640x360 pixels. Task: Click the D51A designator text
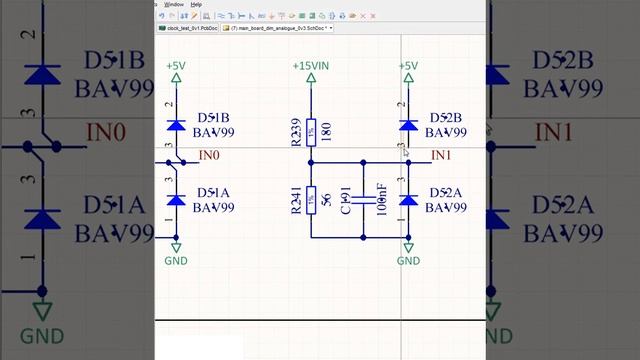tap(213, 193)
